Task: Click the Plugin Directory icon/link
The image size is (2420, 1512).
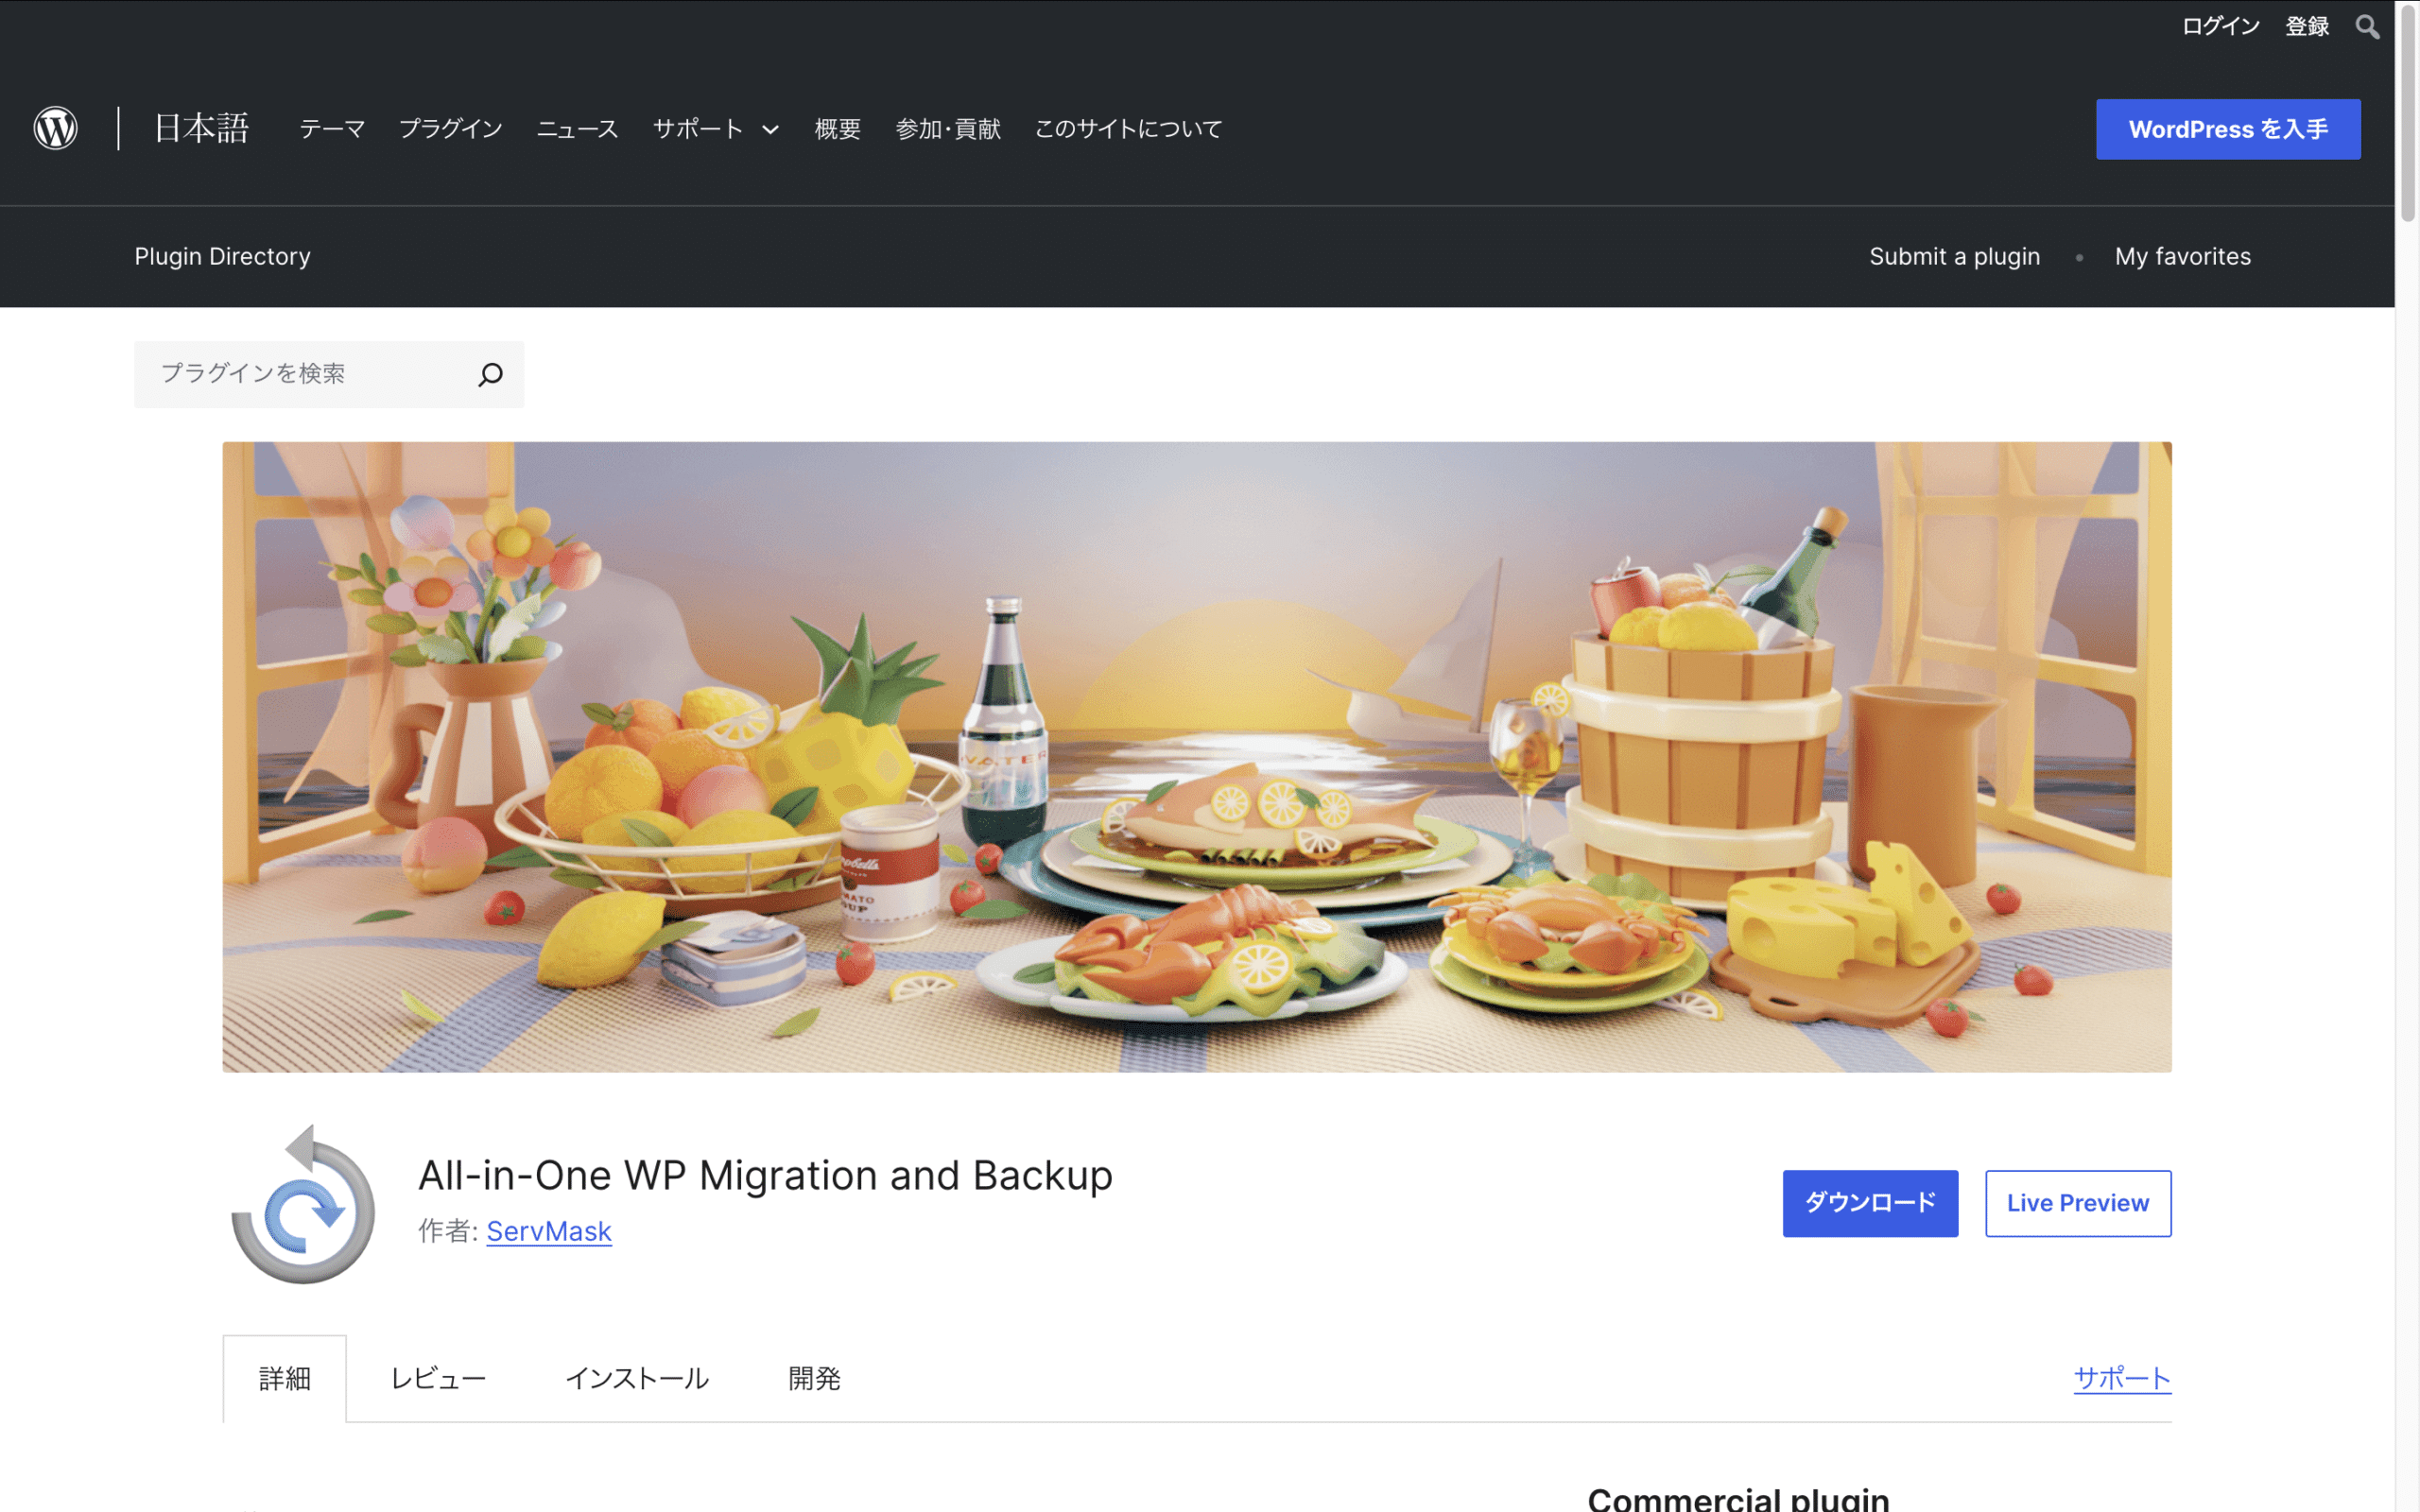Action: click(221, 256)
